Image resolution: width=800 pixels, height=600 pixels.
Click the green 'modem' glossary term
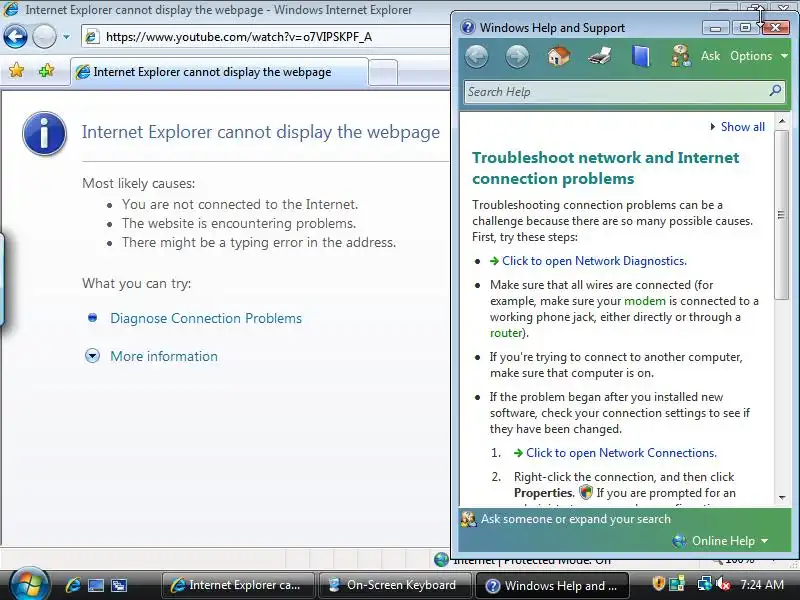(645, 301)
